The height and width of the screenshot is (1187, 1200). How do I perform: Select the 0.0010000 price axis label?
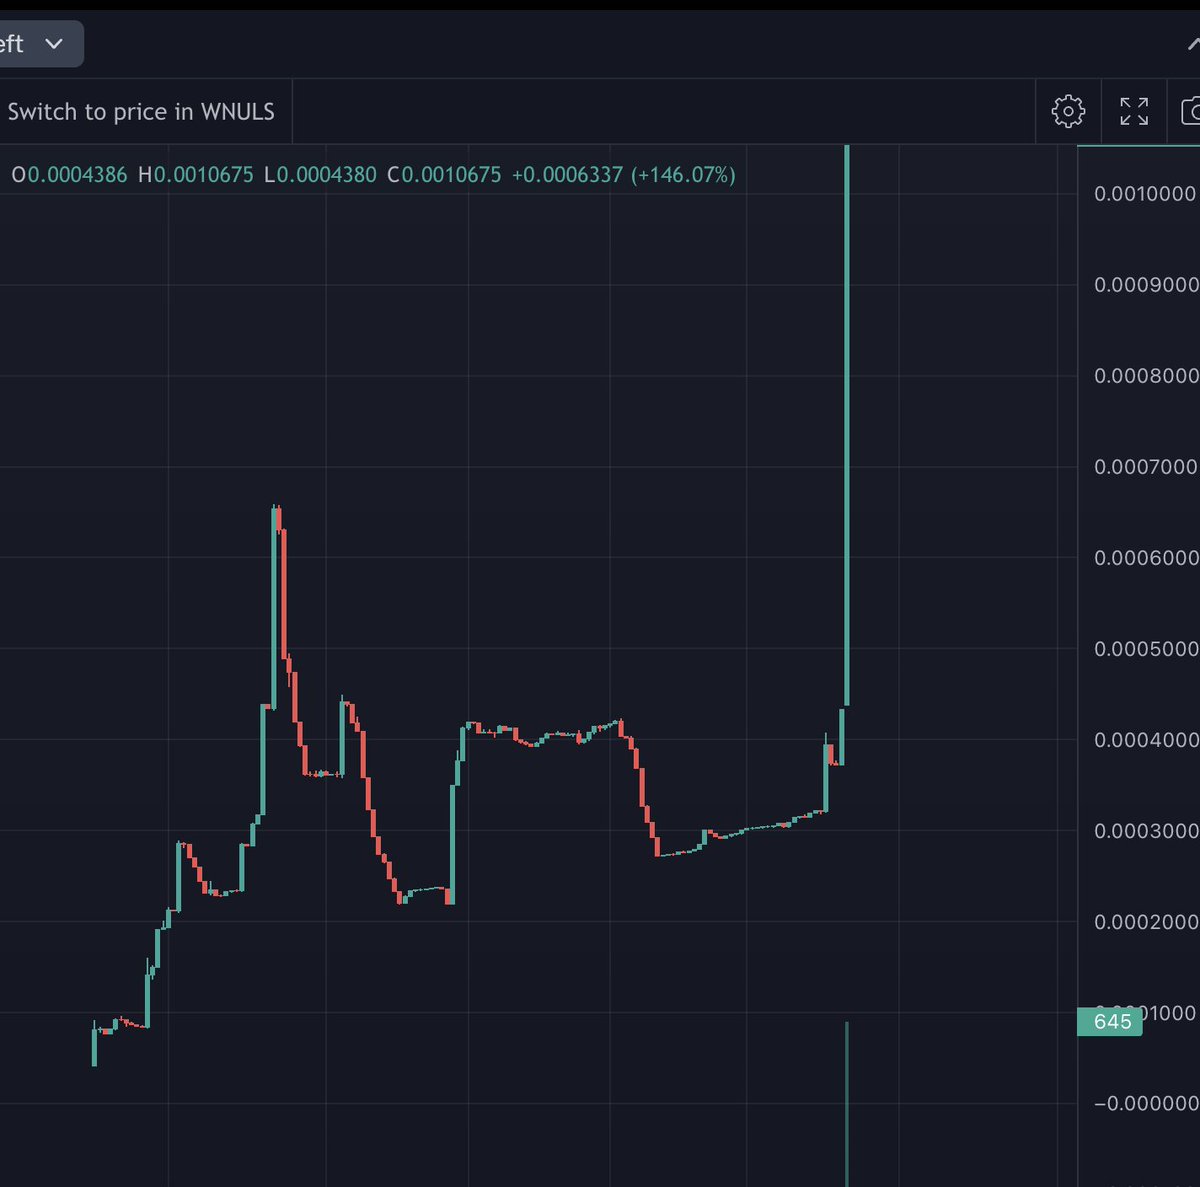coord(1145,194)
